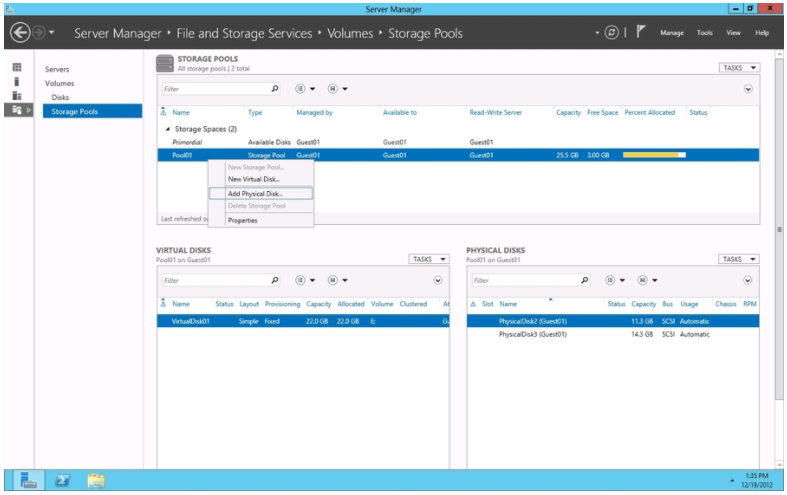787x495 pixels.
Task: Open the Storage Pools TASKS dropdown
Action: click(739, 68)
